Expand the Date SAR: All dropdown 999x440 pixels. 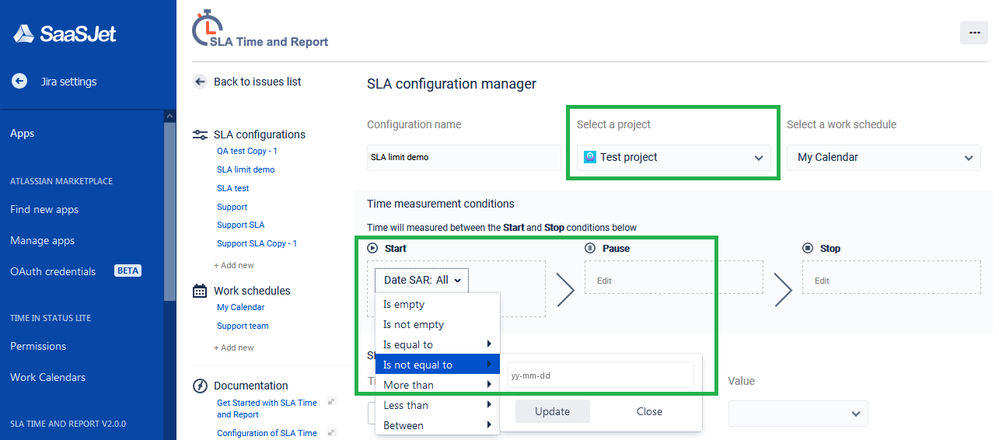point(422,280)
